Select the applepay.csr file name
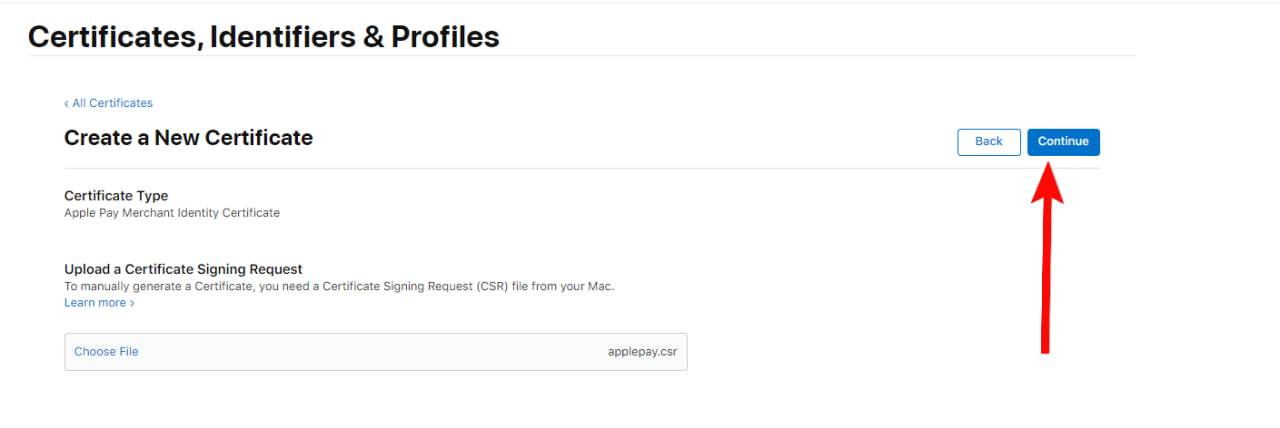The height and width of the screenshot is (428, 1280). pos(642,352)
